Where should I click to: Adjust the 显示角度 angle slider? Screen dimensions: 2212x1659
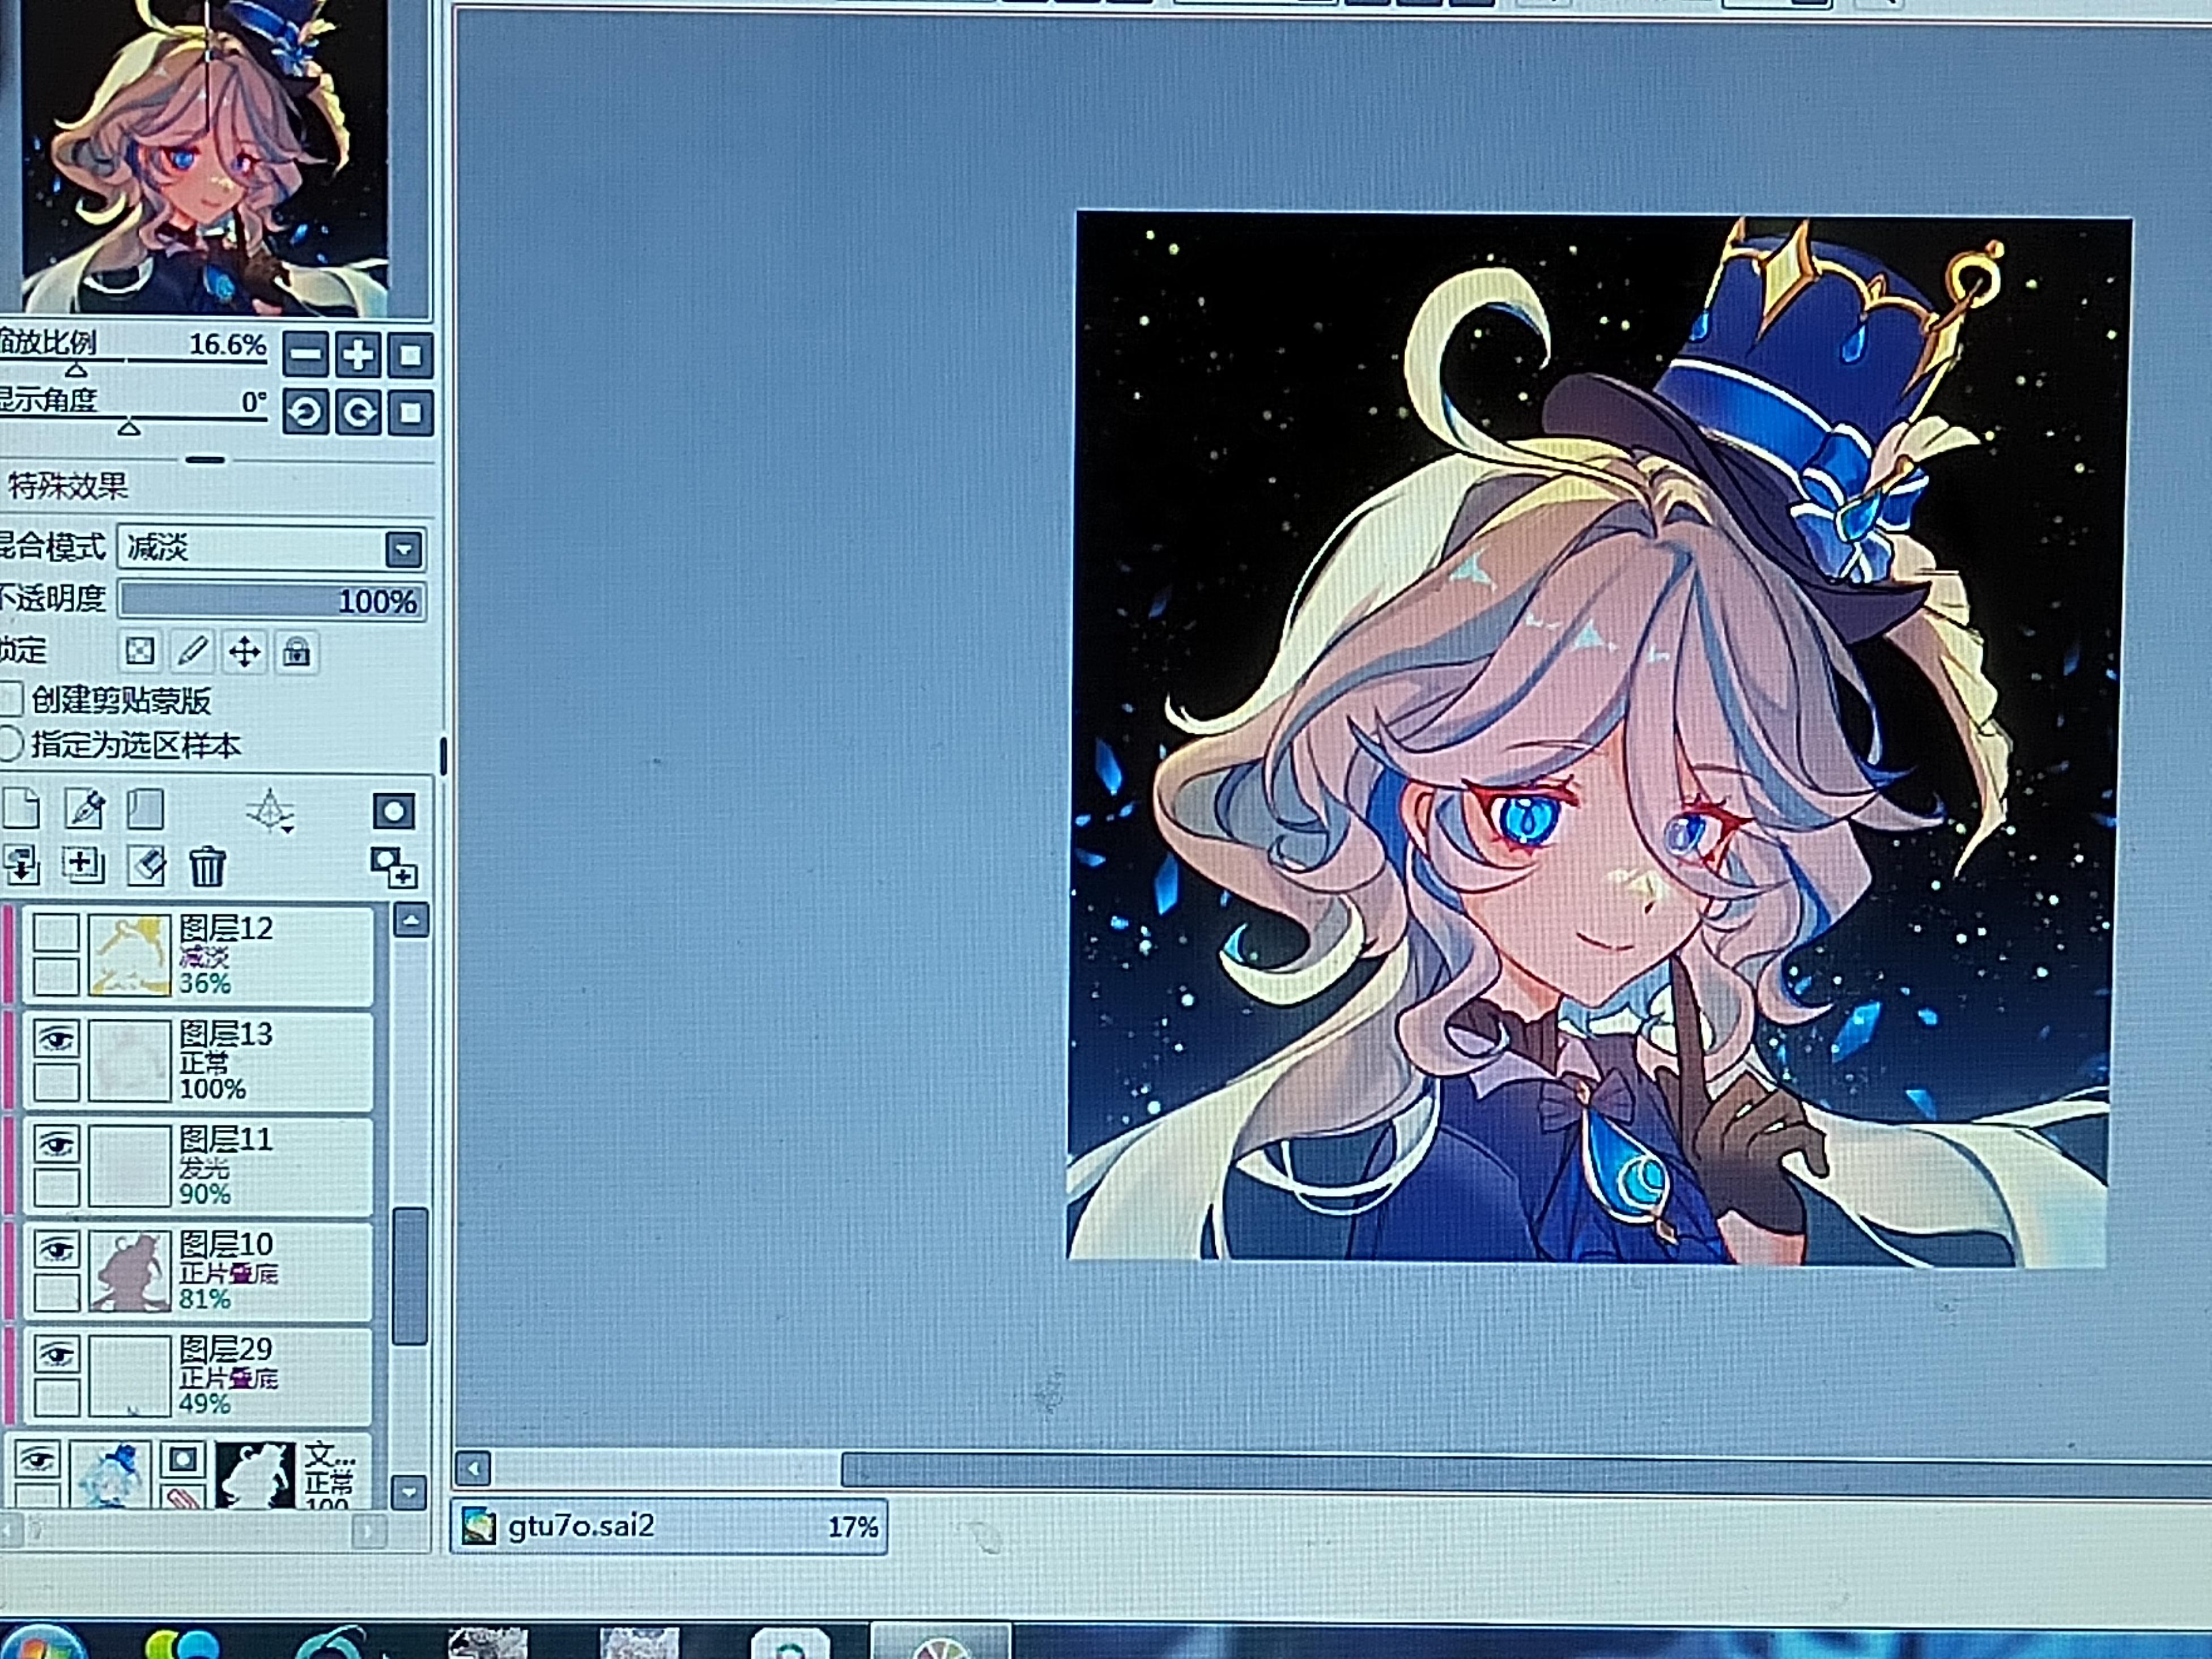point(128,428)
